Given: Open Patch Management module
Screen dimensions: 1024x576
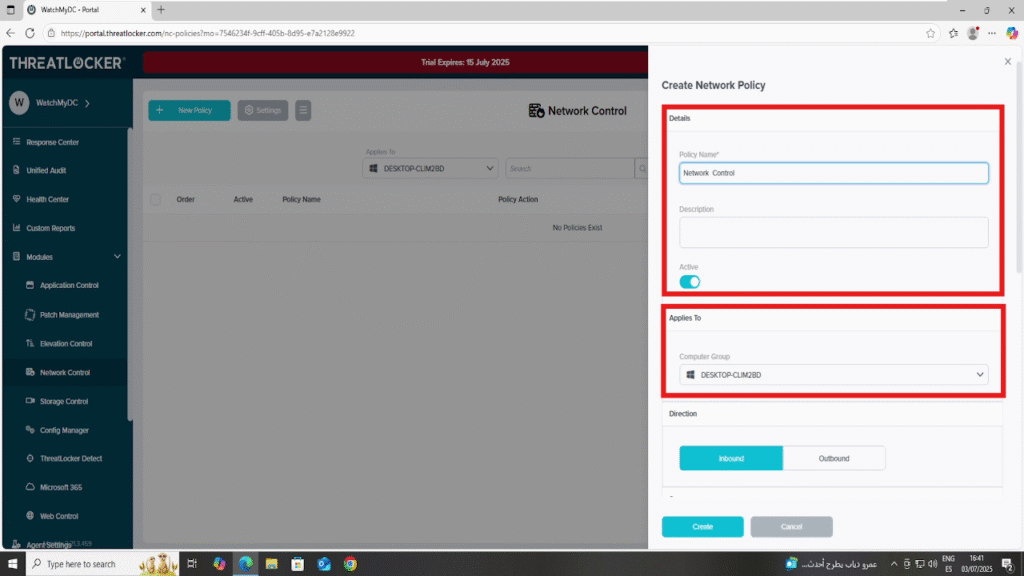Looking at the screenshot, I should pos(69,315).
